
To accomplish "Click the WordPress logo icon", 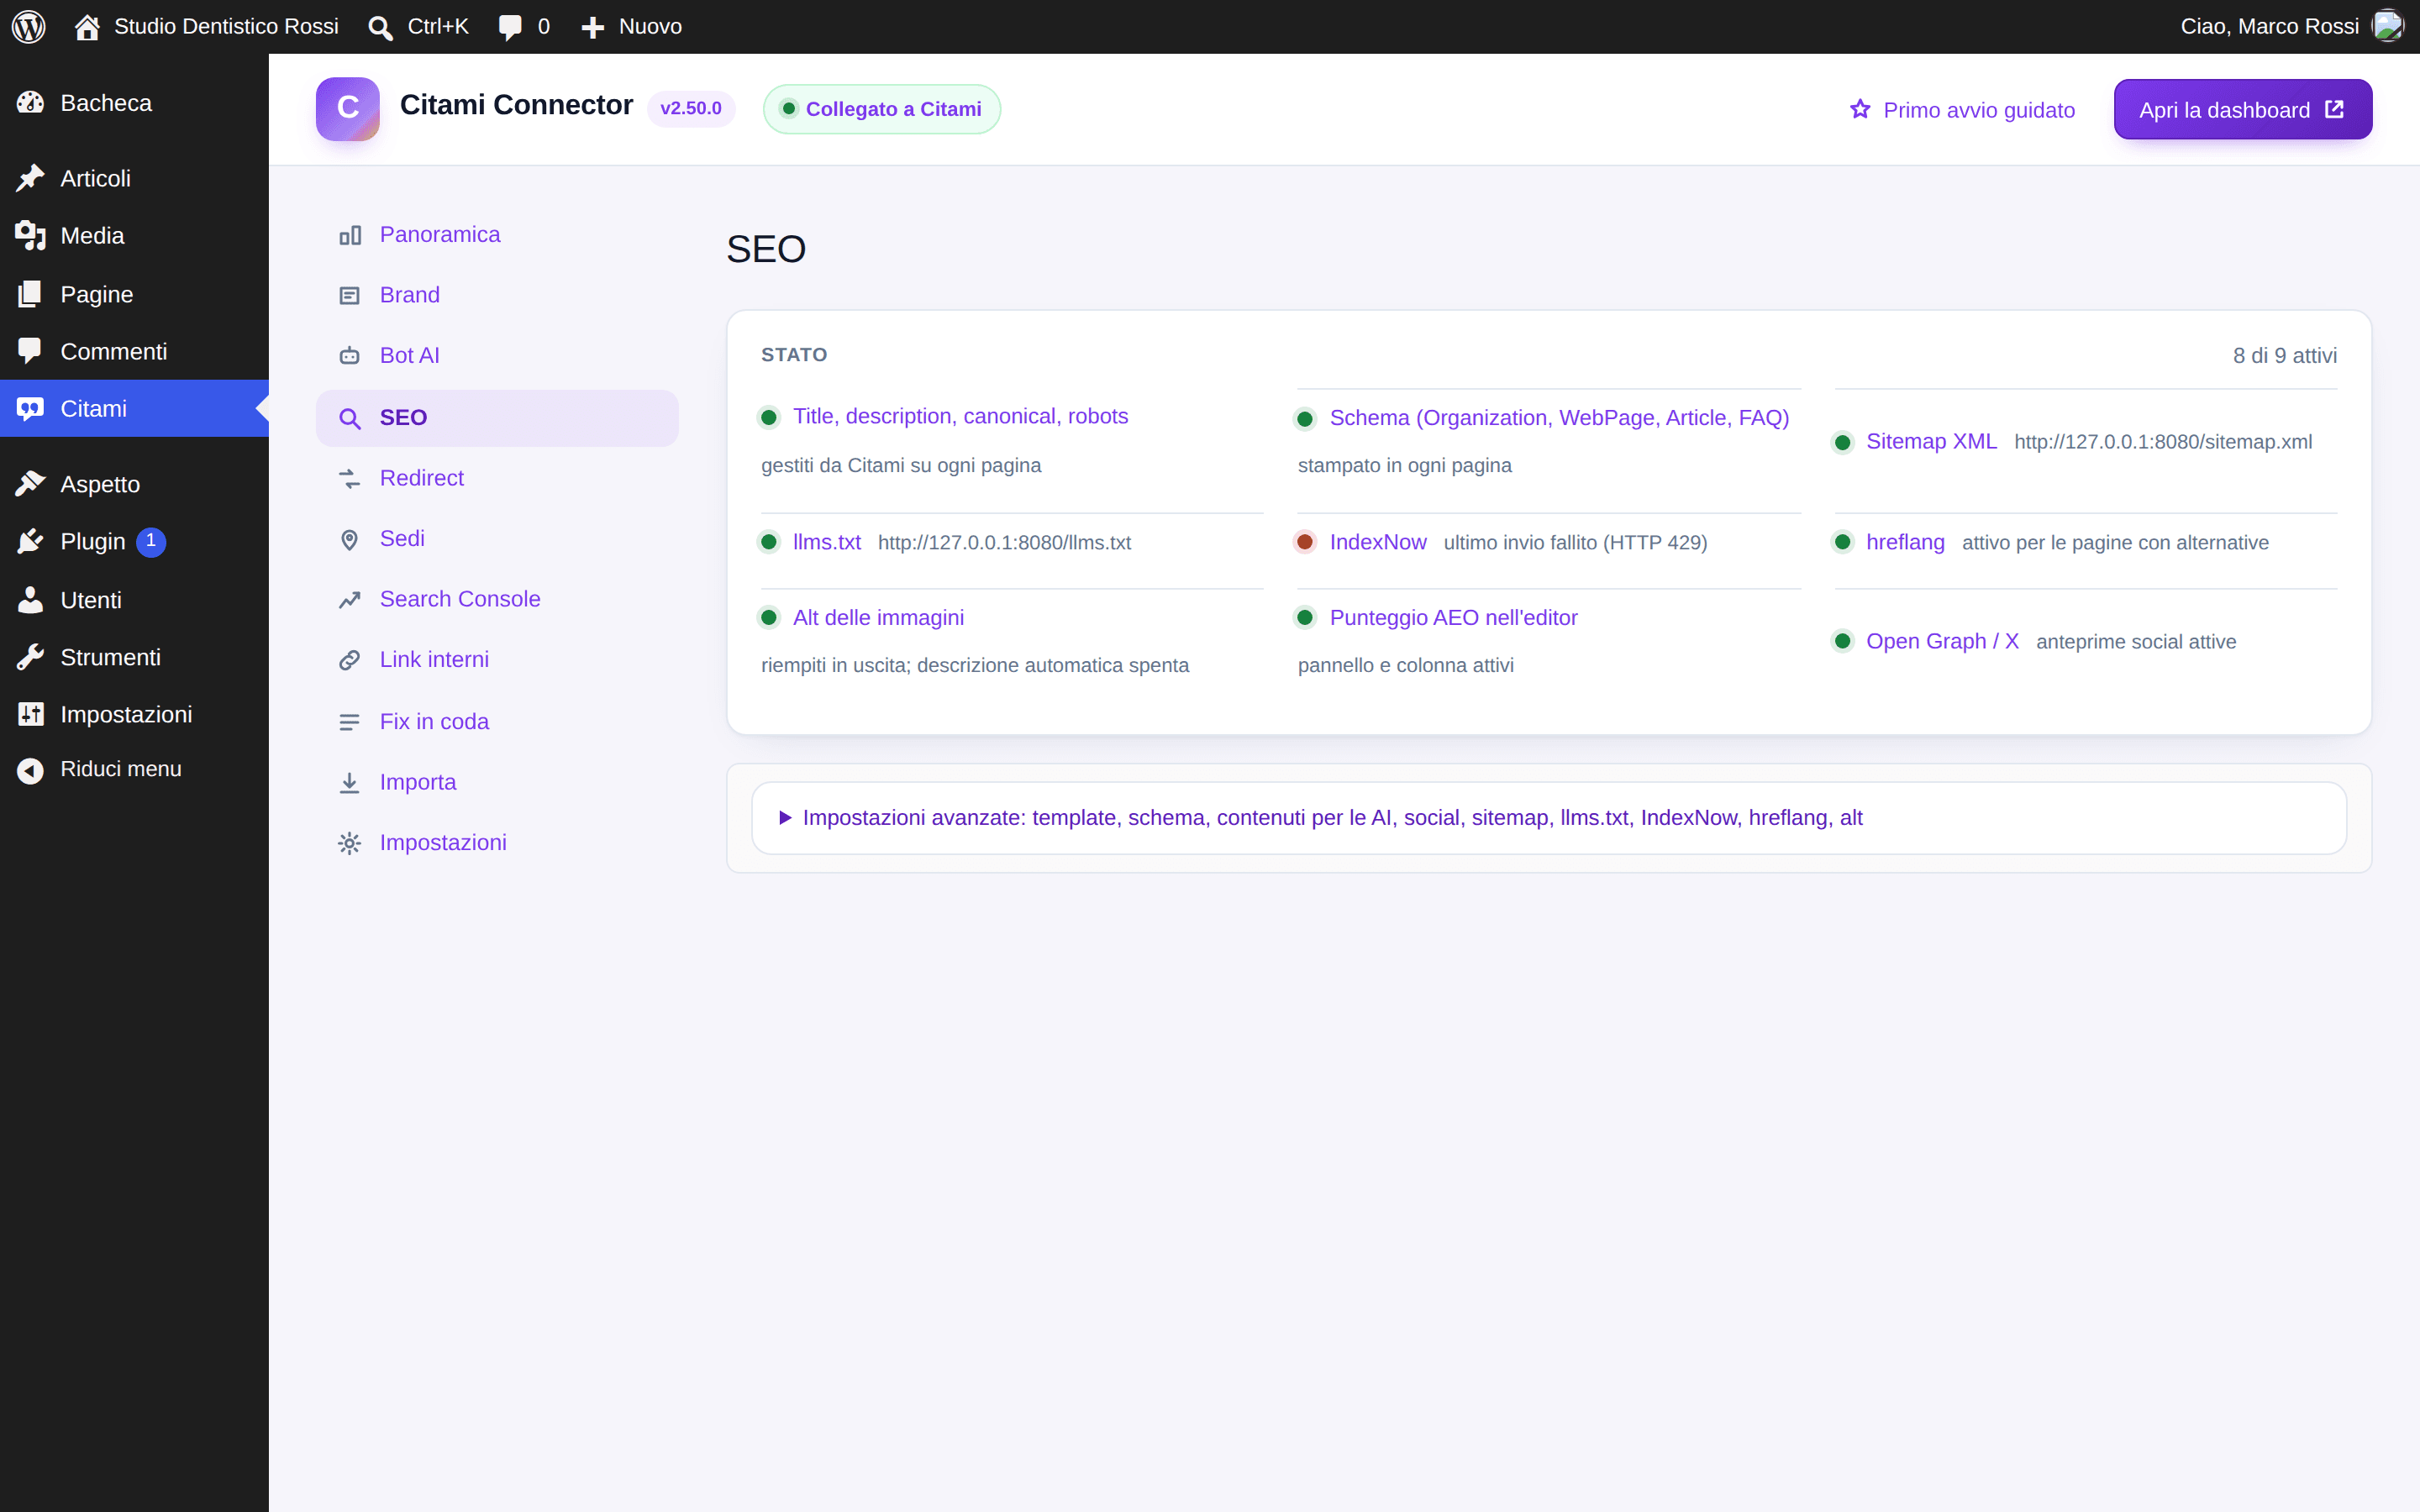I will pyautogui.click(x=29, y=26).
